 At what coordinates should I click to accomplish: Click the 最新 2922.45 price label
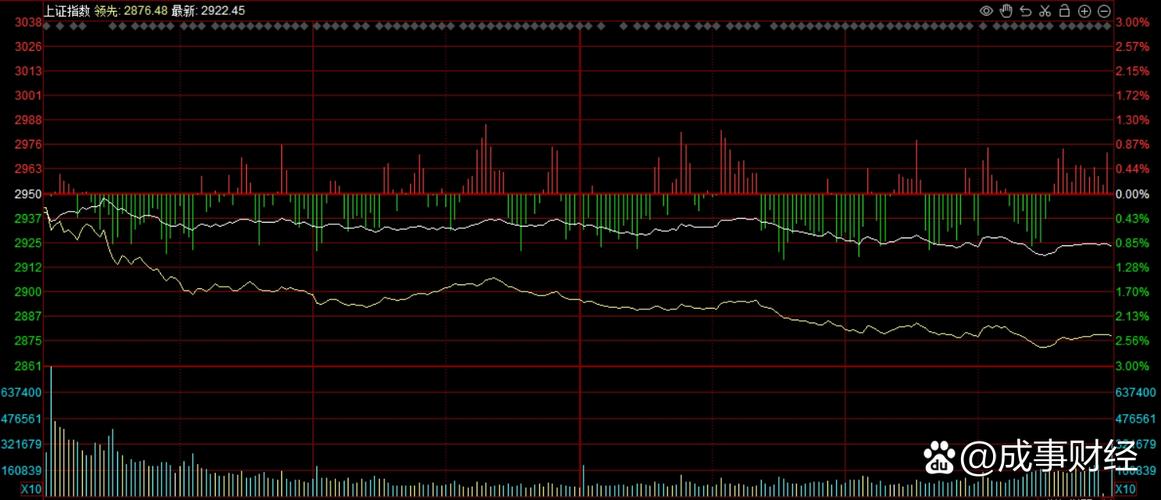[208, 10]
